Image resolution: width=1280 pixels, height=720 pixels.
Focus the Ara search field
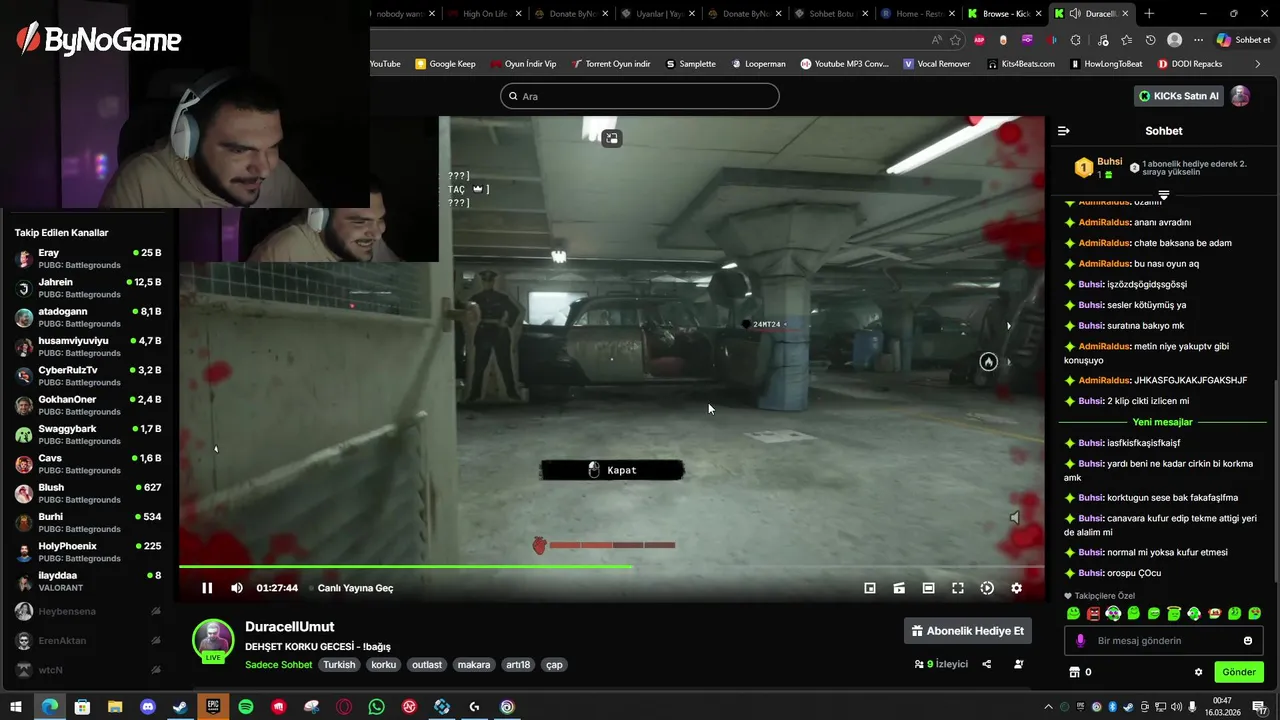point(640,96)
